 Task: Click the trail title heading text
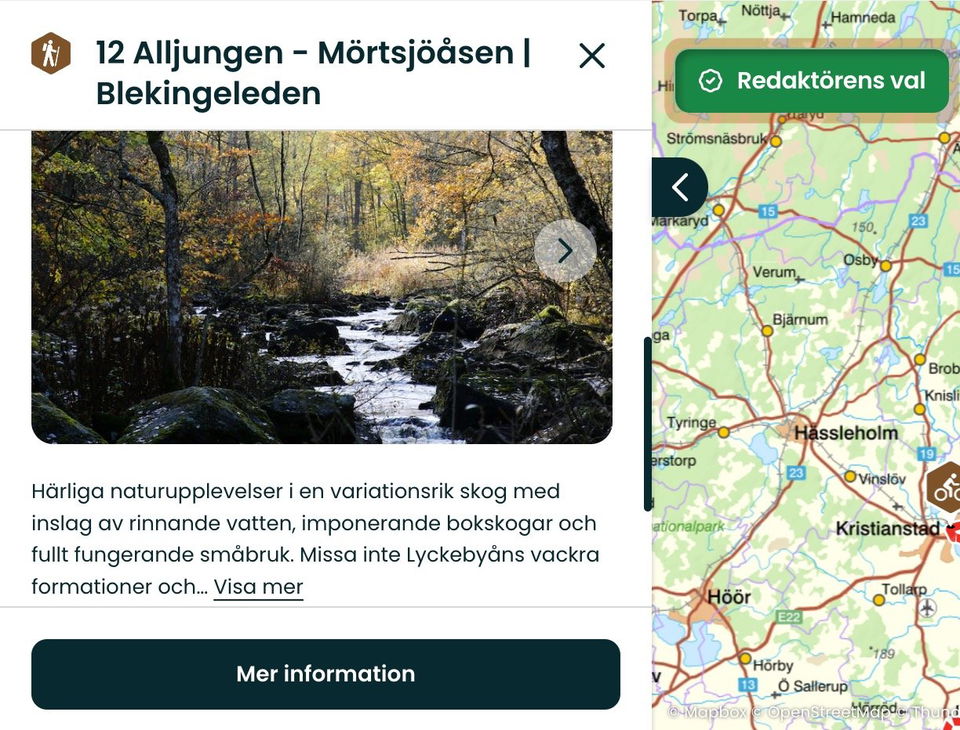pos(313,73)
